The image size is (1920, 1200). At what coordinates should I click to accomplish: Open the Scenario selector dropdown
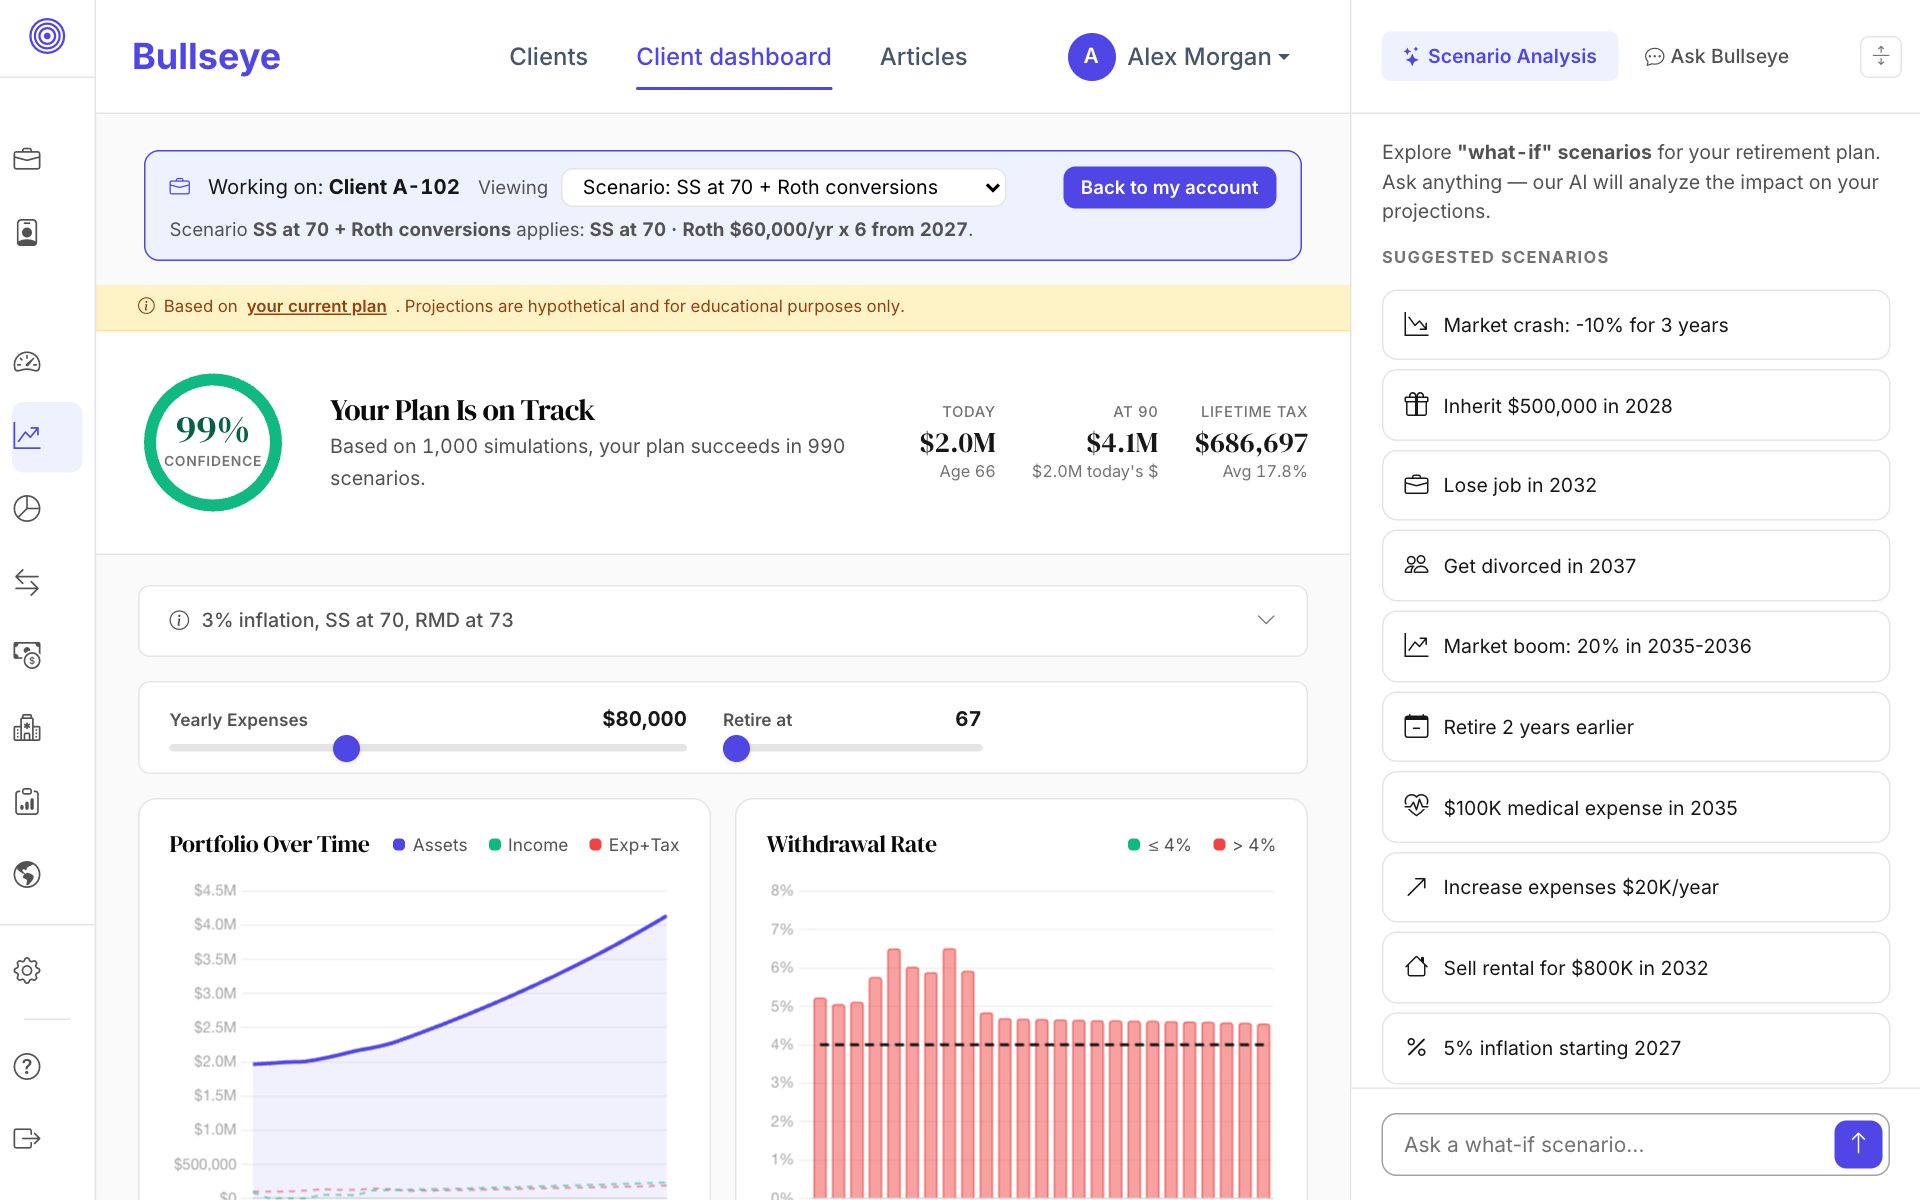tap(783, 187)
